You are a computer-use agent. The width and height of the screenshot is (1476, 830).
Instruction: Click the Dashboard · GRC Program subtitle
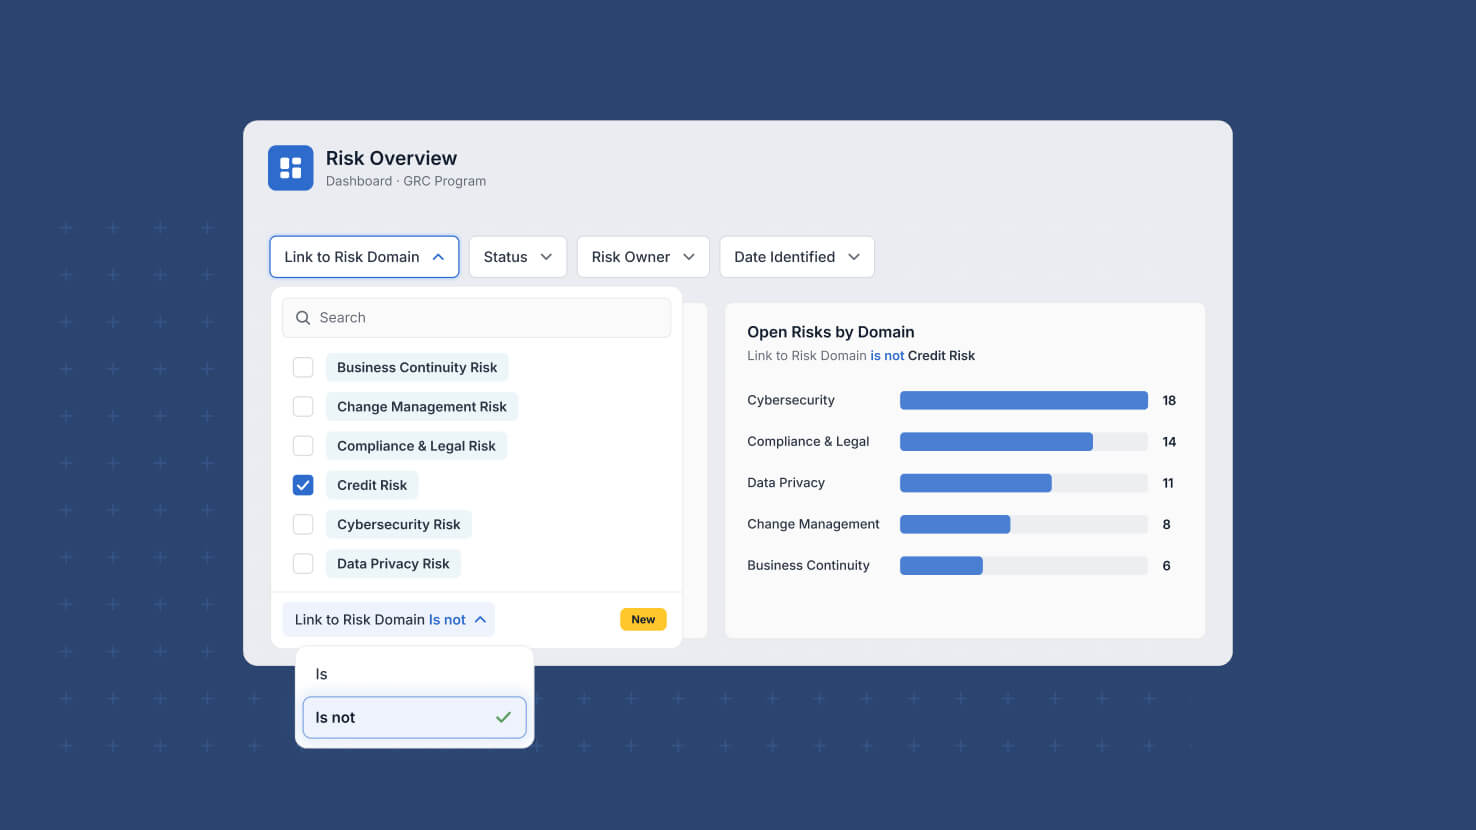click(406, 181)
